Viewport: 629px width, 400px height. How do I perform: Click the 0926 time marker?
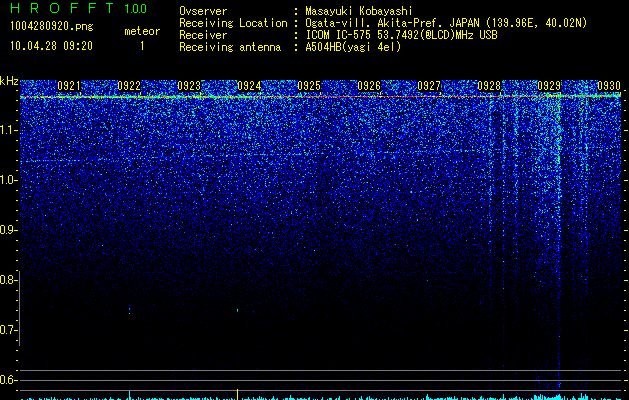(x=369, y=86)
